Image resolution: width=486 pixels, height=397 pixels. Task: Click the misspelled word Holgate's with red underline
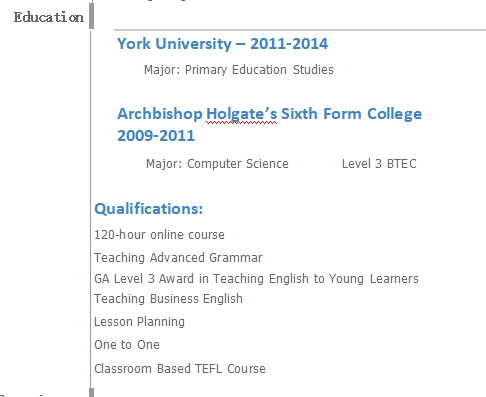(242, 114)
